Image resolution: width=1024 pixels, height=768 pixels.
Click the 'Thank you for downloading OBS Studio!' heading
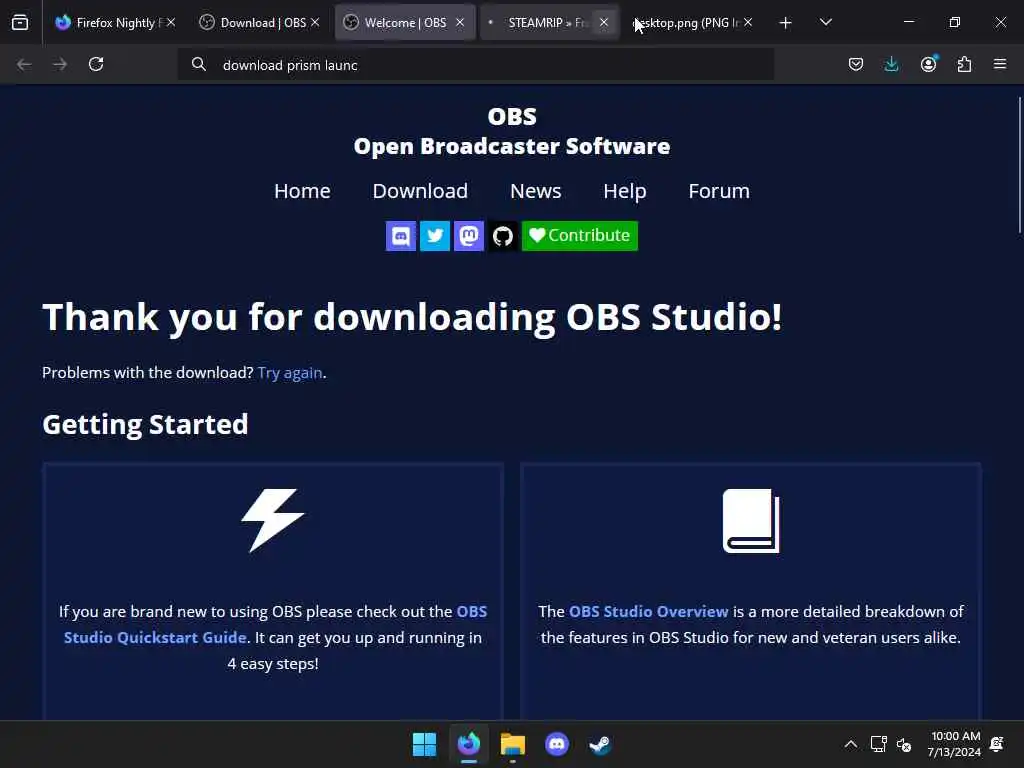click(412, 317)
